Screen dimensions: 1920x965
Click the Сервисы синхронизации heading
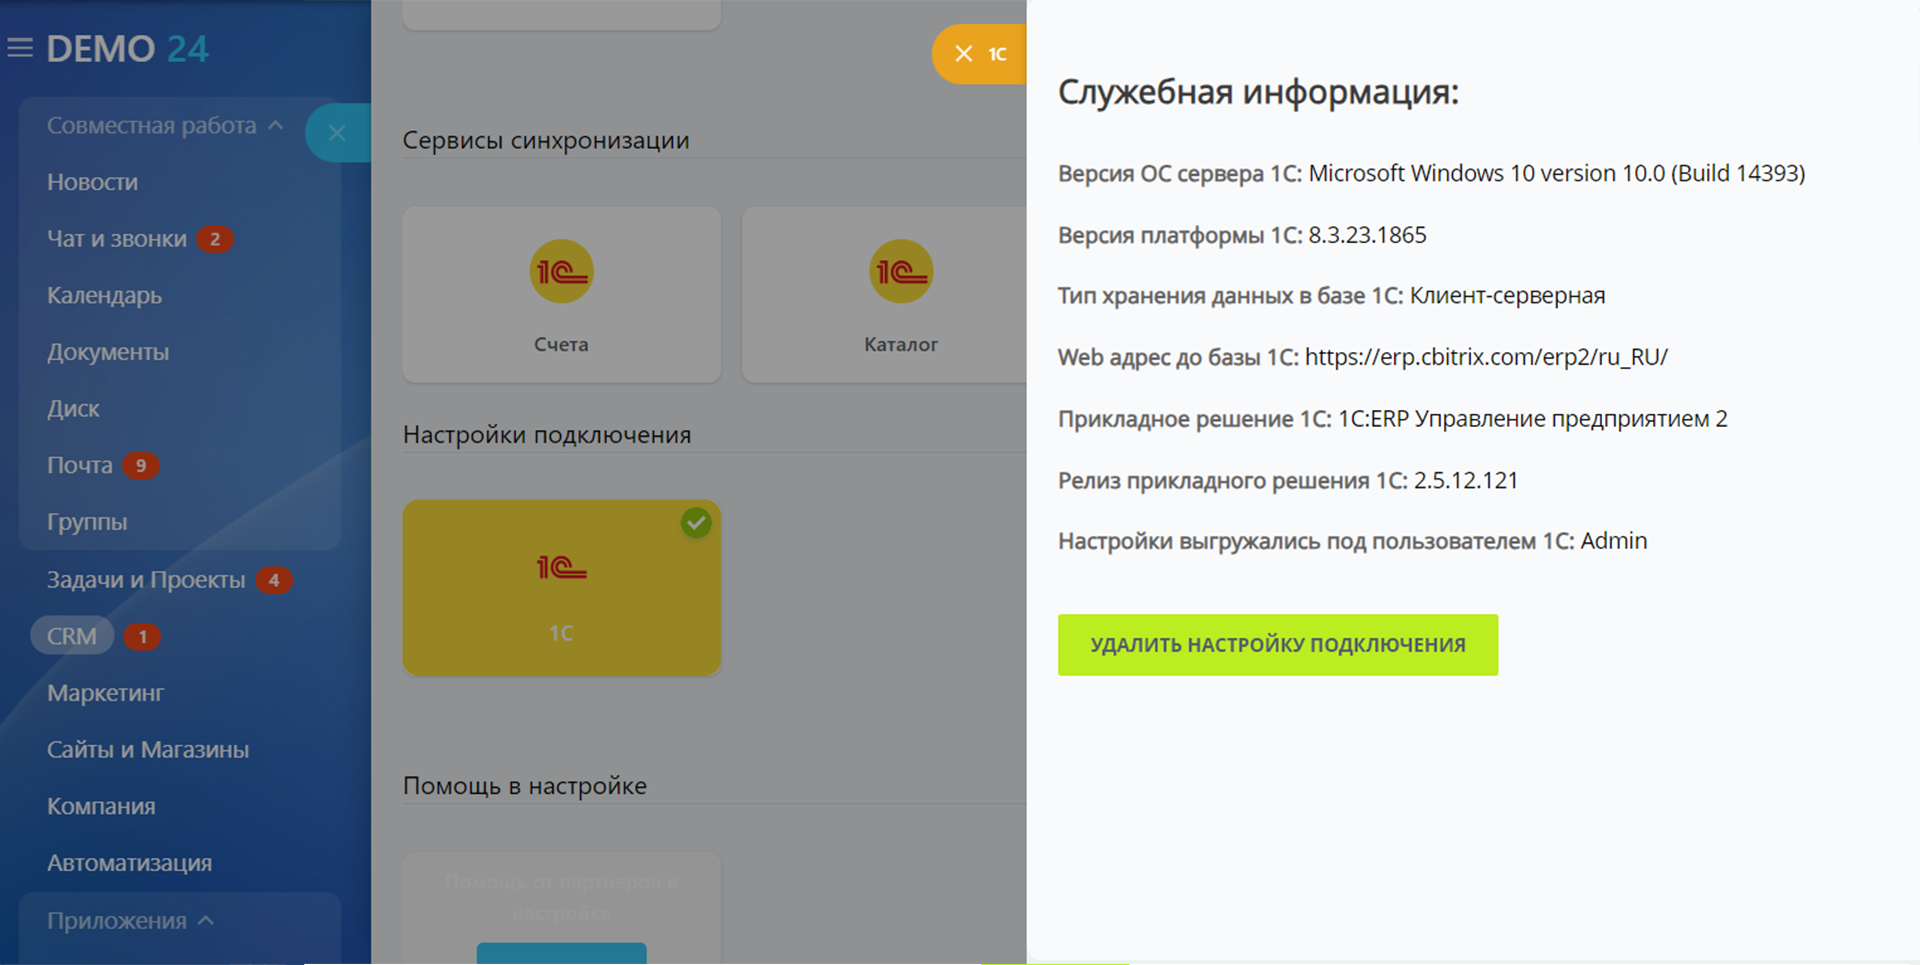click(546, 140)
